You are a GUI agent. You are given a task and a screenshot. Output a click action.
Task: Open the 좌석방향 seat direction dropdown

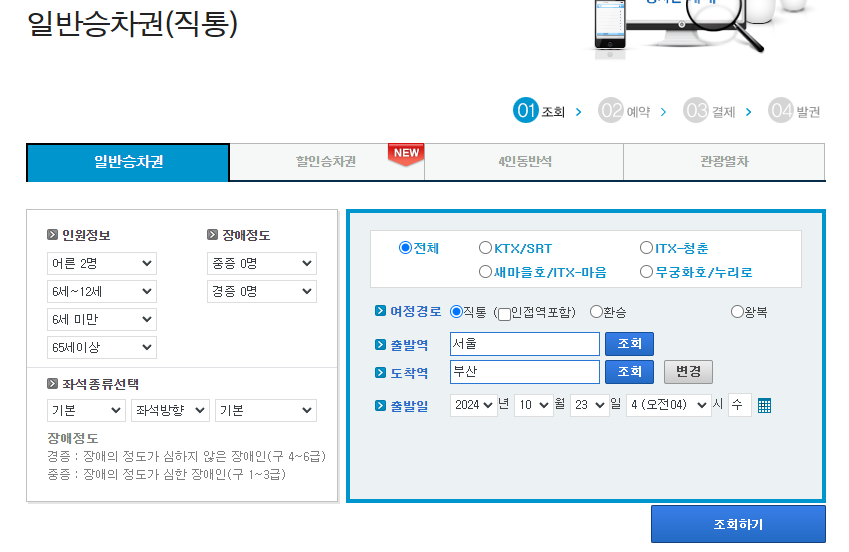coord(170,411)
